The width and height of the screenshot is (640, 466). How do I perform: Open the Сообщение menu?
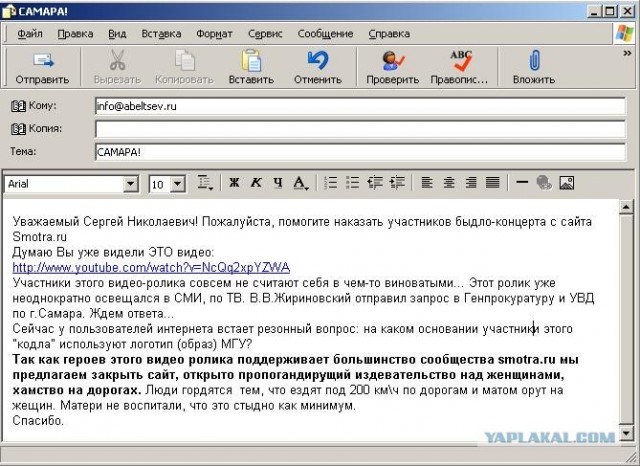(x=325, y=34)
